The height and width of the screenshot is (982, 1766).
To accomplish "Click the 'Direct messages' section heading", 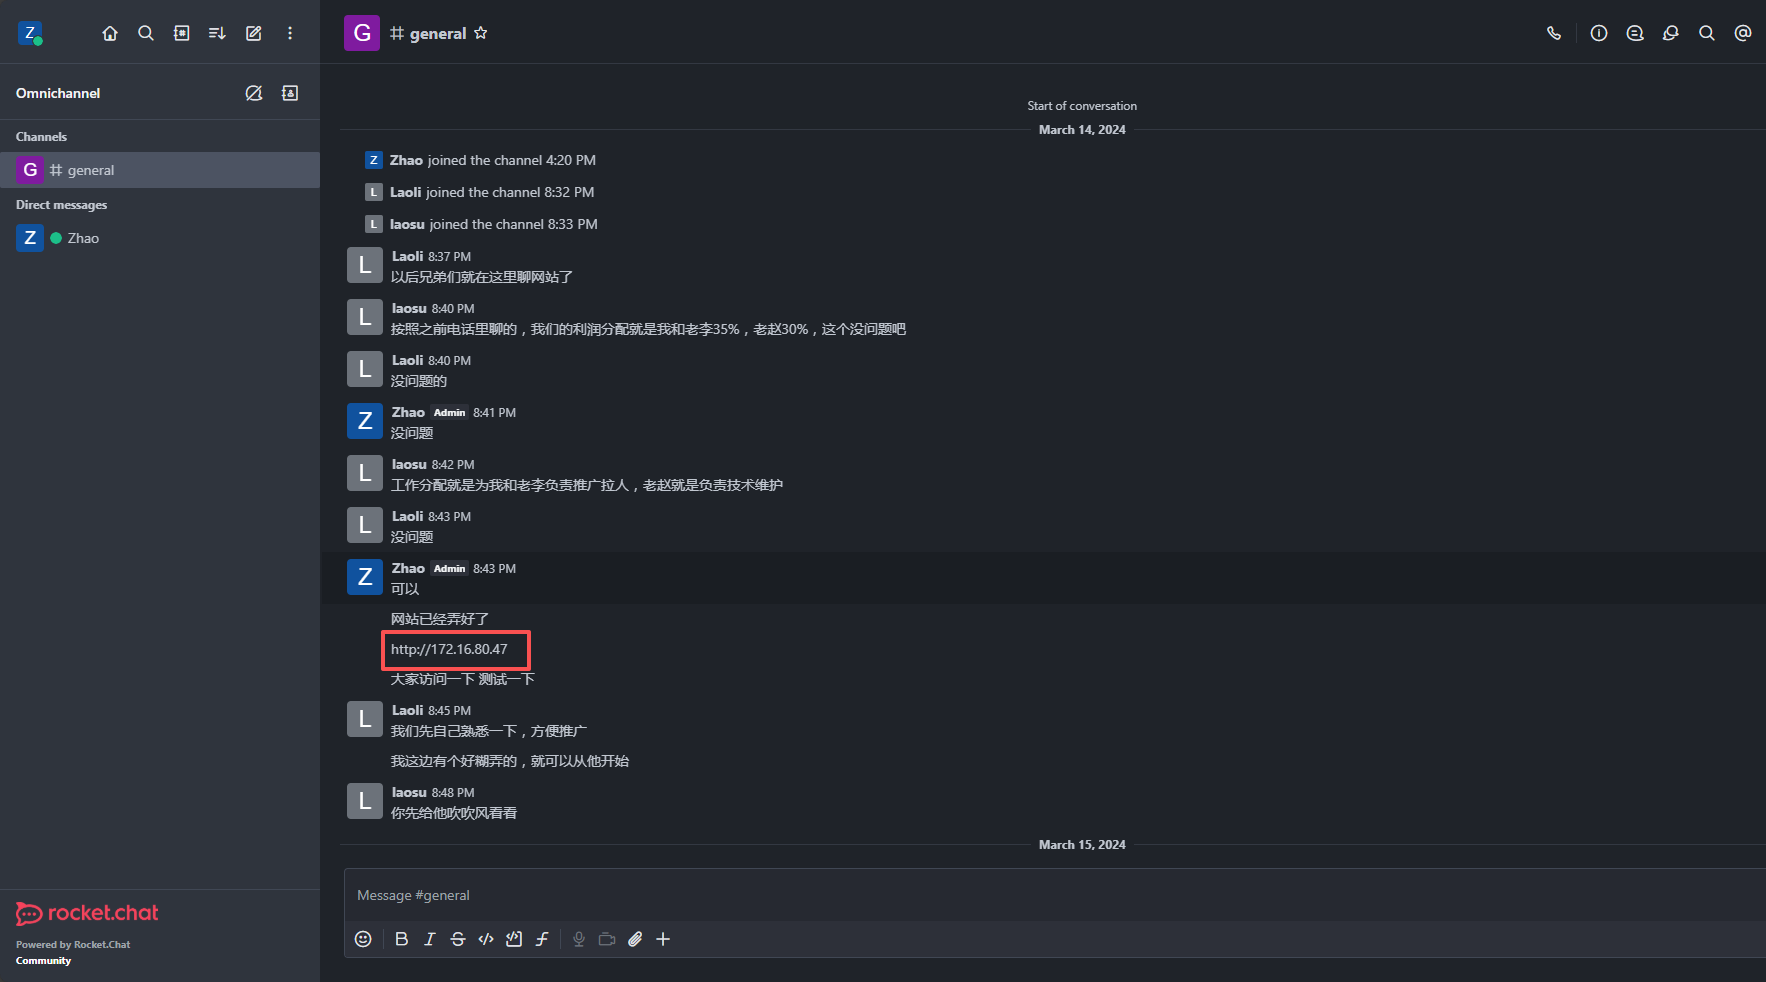I will point(61,204).
